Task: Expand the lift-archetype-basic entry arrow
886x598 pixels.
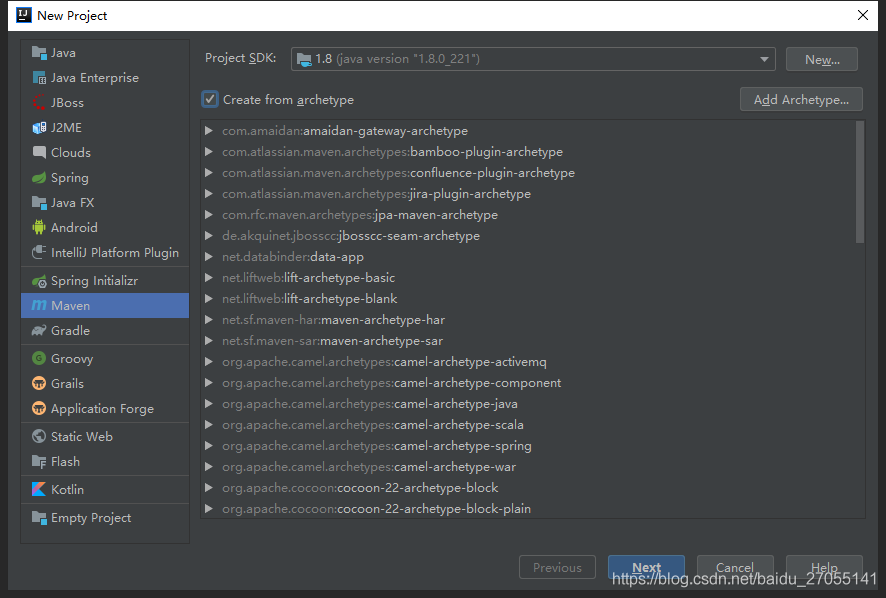Action: pos(208,278)
